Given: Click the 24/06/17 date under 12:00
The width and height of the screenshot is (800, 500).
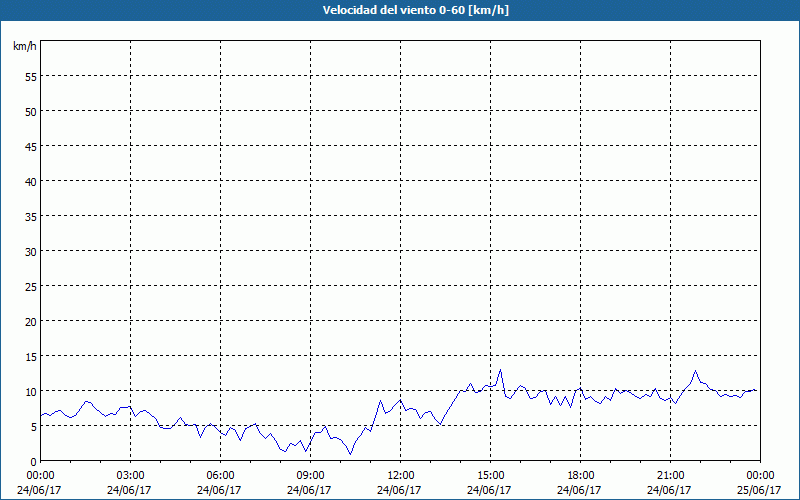Looking at the screenshot, I should coord(399,490).
